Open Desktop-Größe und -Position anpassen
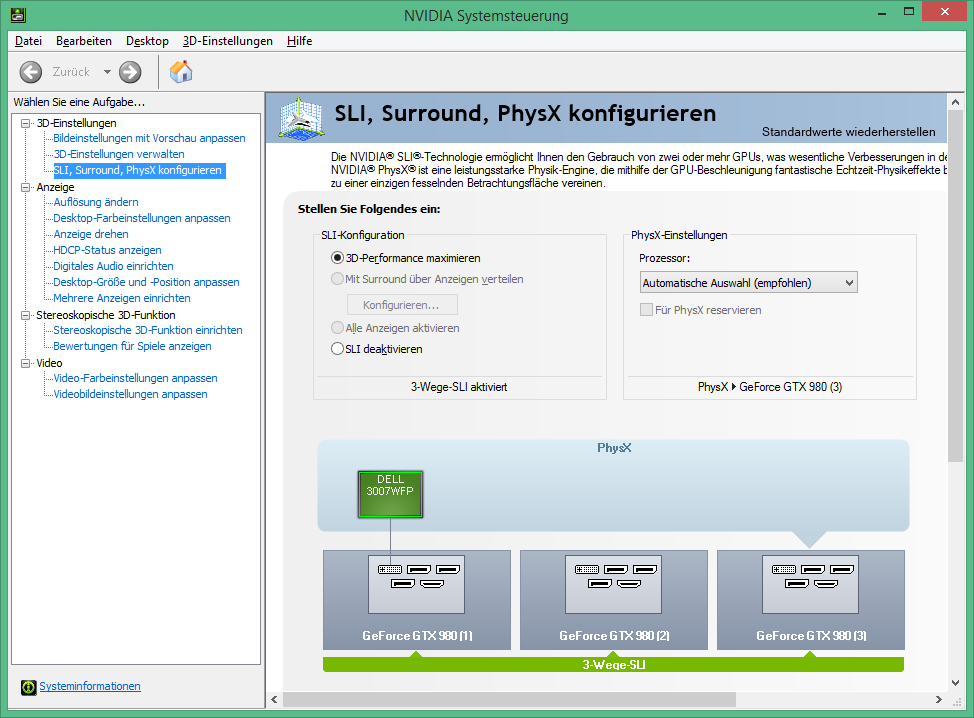This screenshot has height=718, width=974. (147, 282)
